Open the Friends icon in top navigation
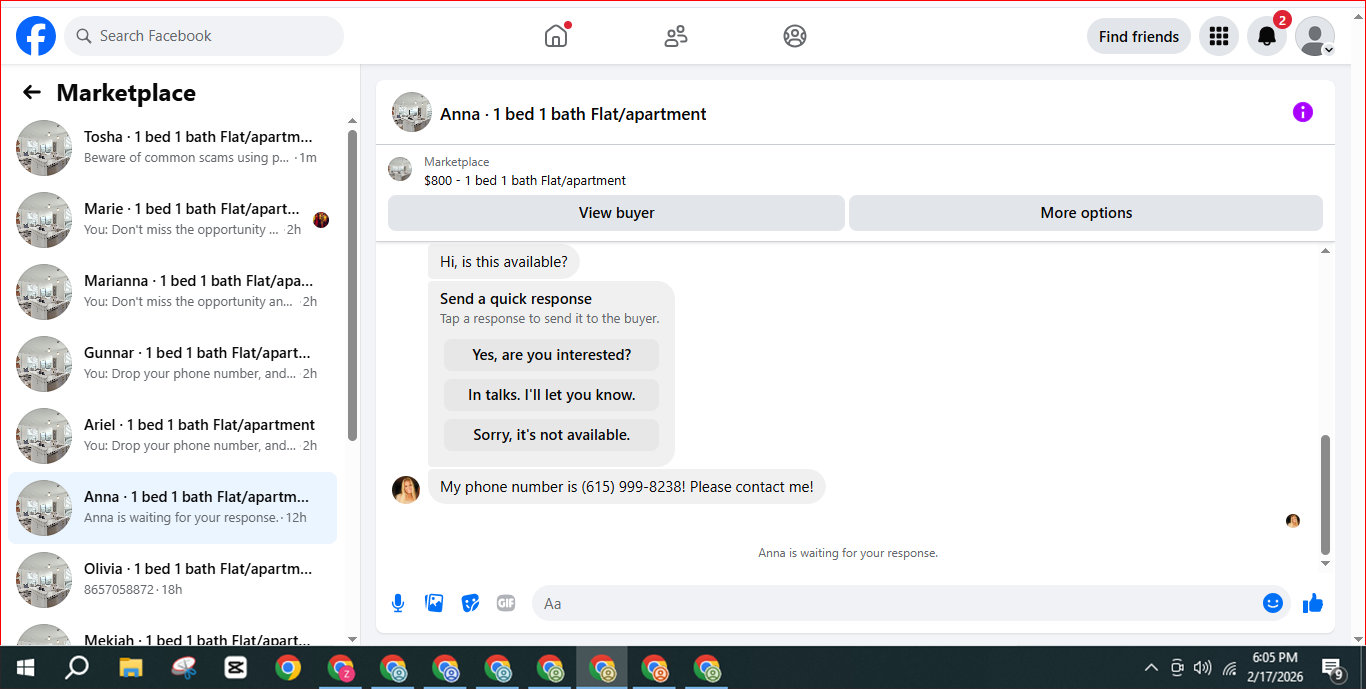Viewport: 1366px width, 689px height. pos(676,36)
